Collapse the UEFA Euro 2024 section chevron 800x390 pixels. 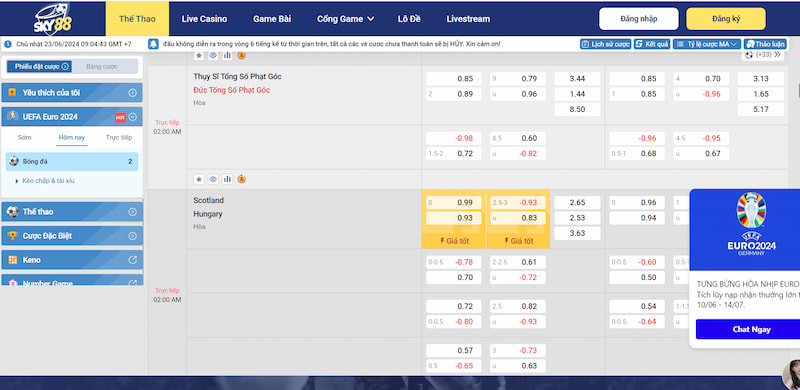click(x=133, y=117)
